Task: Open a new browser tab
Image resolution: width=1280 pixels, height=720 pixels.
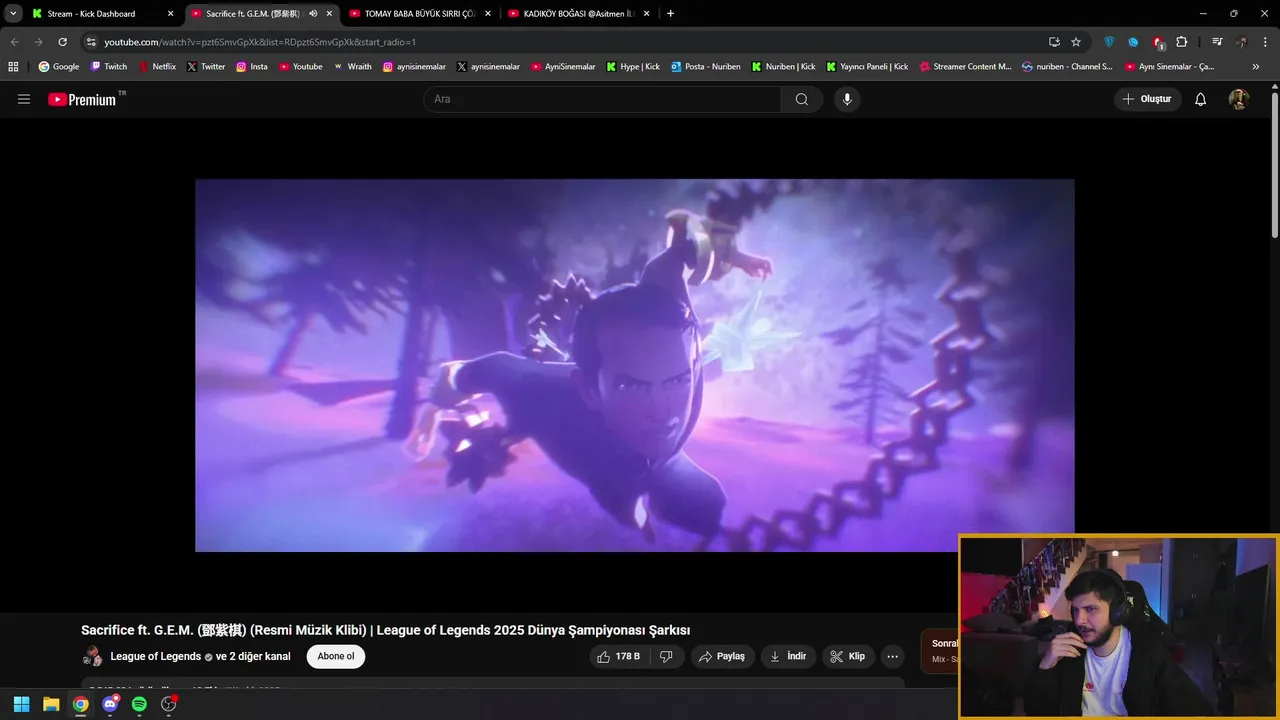Action: pyautogui.click(x=670, y=14)
